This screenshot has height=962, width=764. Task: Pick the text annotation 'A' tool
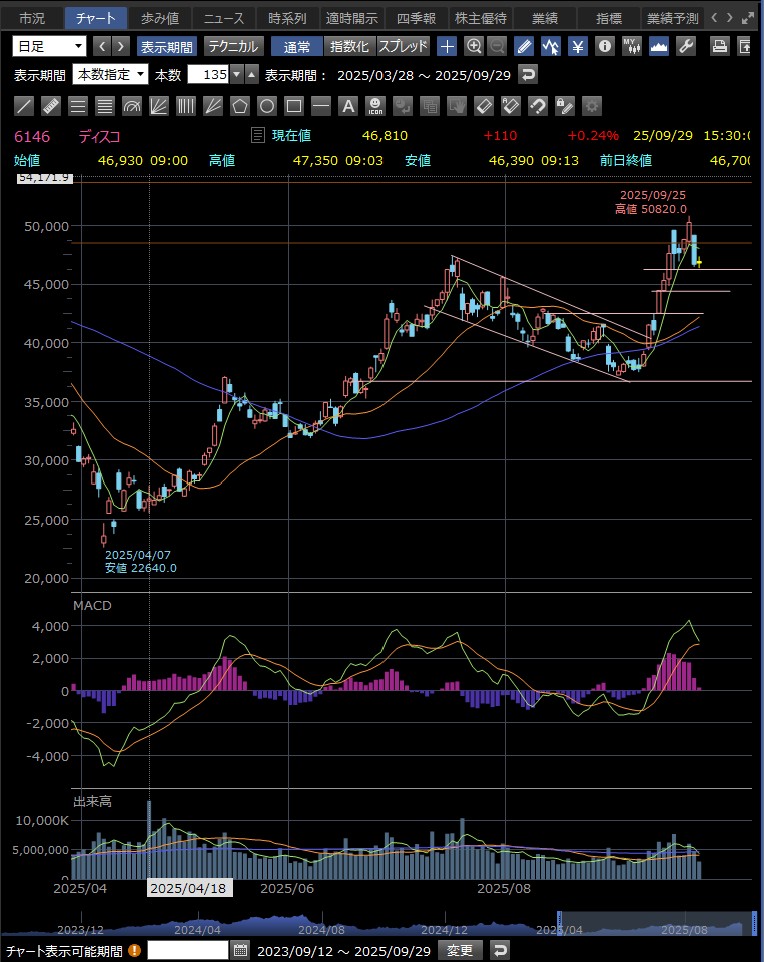coord(347,106)
